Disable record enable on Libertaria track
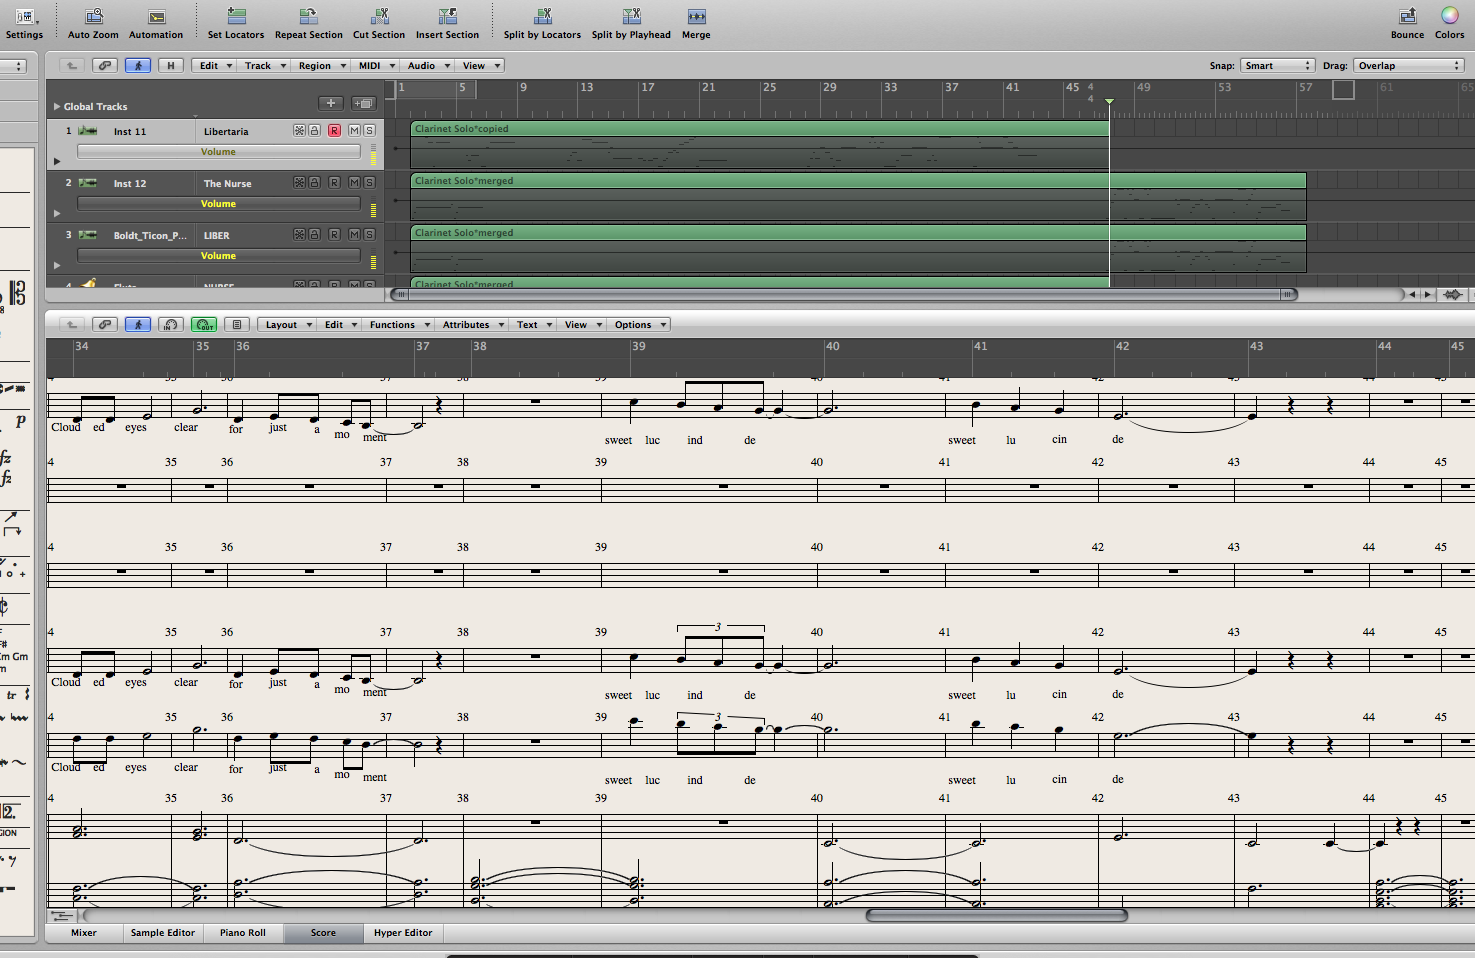This screenshot has width=1475, height=958. point(335,130)
